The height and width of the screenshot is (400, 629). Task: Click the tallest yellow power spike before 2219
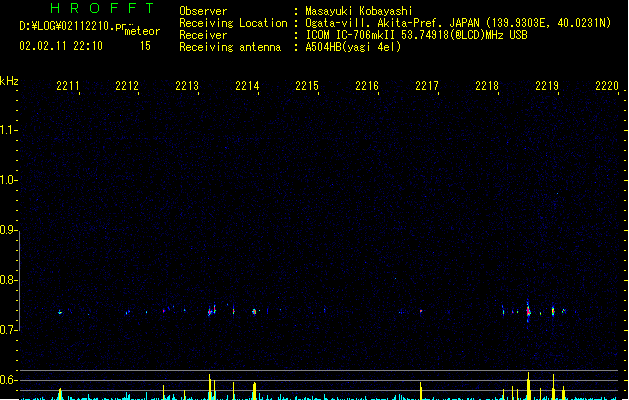pyautogui.click(x=528, y=386)
